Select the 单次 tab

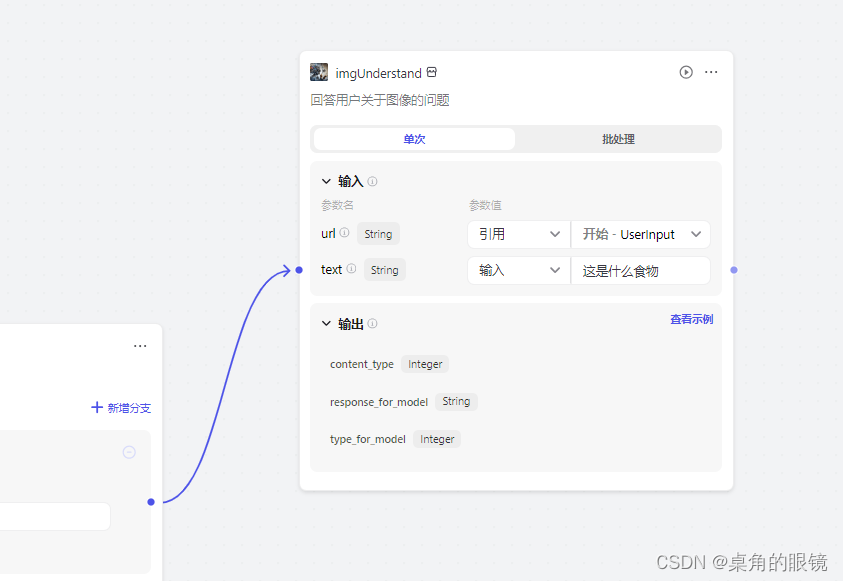coord(414,139)
